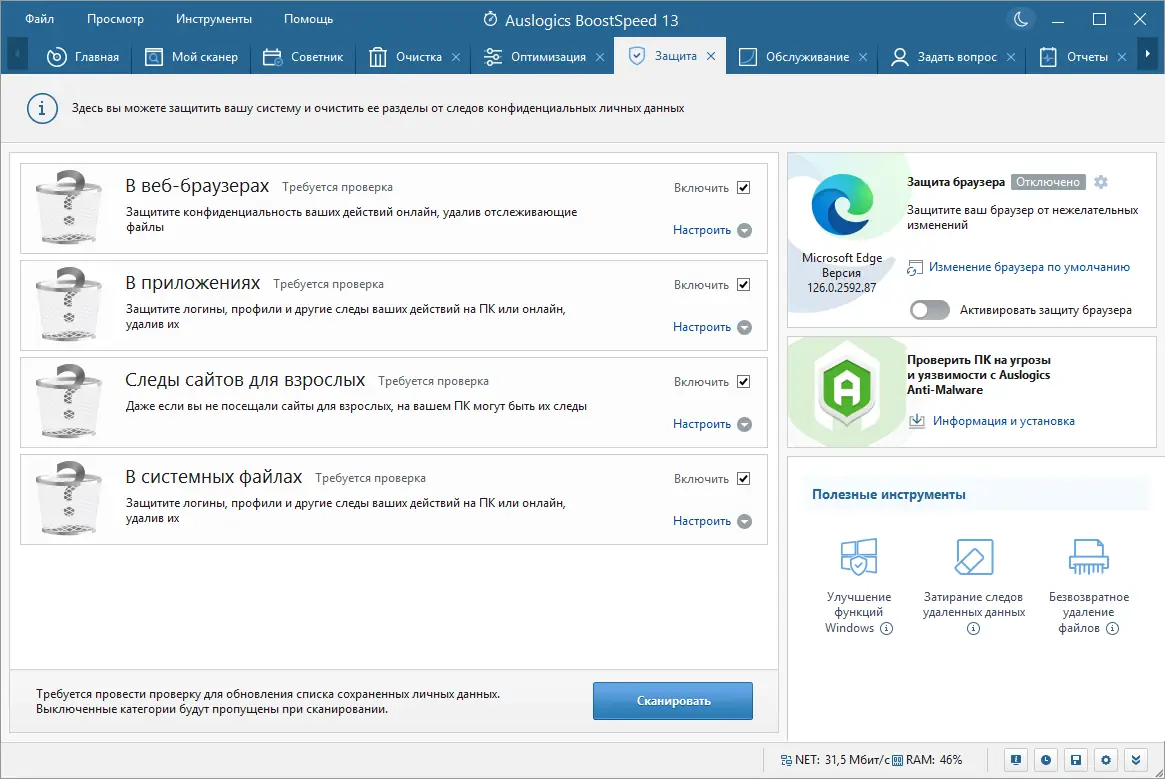Close the Отчеты tab
The width and height of the screenshot is (1165, 779).
coord(1122,57)
